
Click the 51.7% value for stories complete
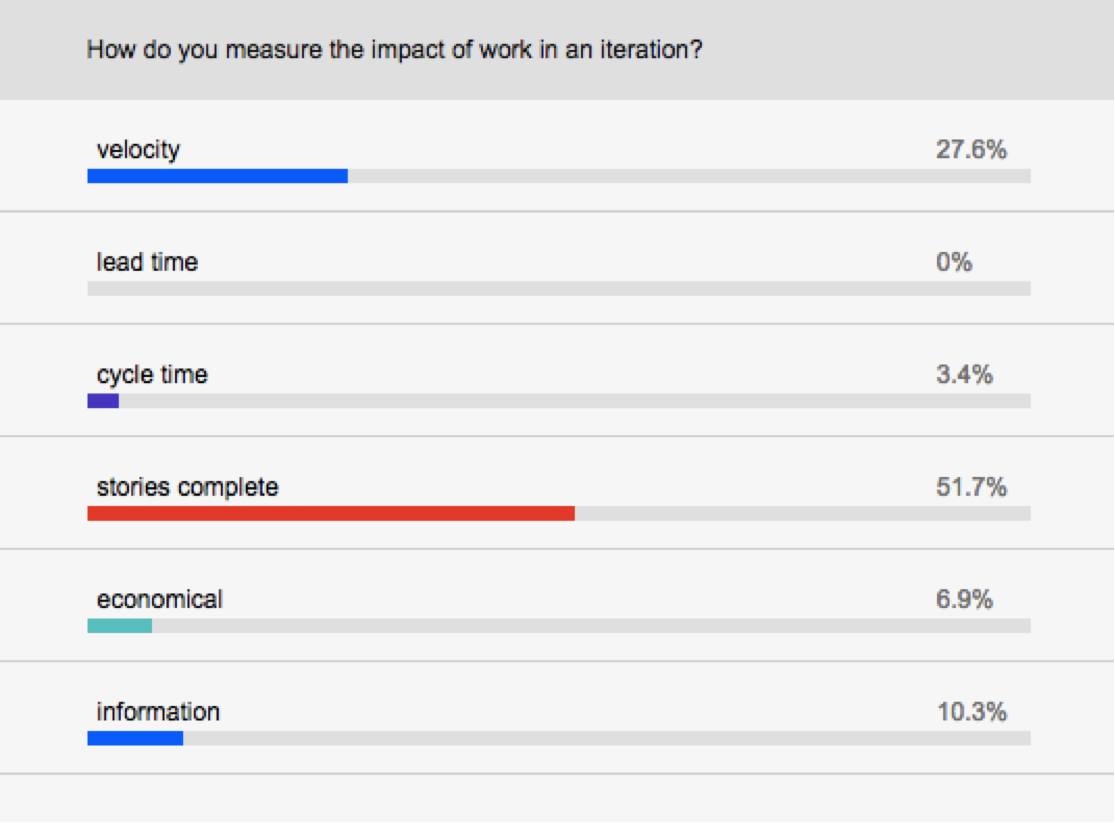[970, 488]
